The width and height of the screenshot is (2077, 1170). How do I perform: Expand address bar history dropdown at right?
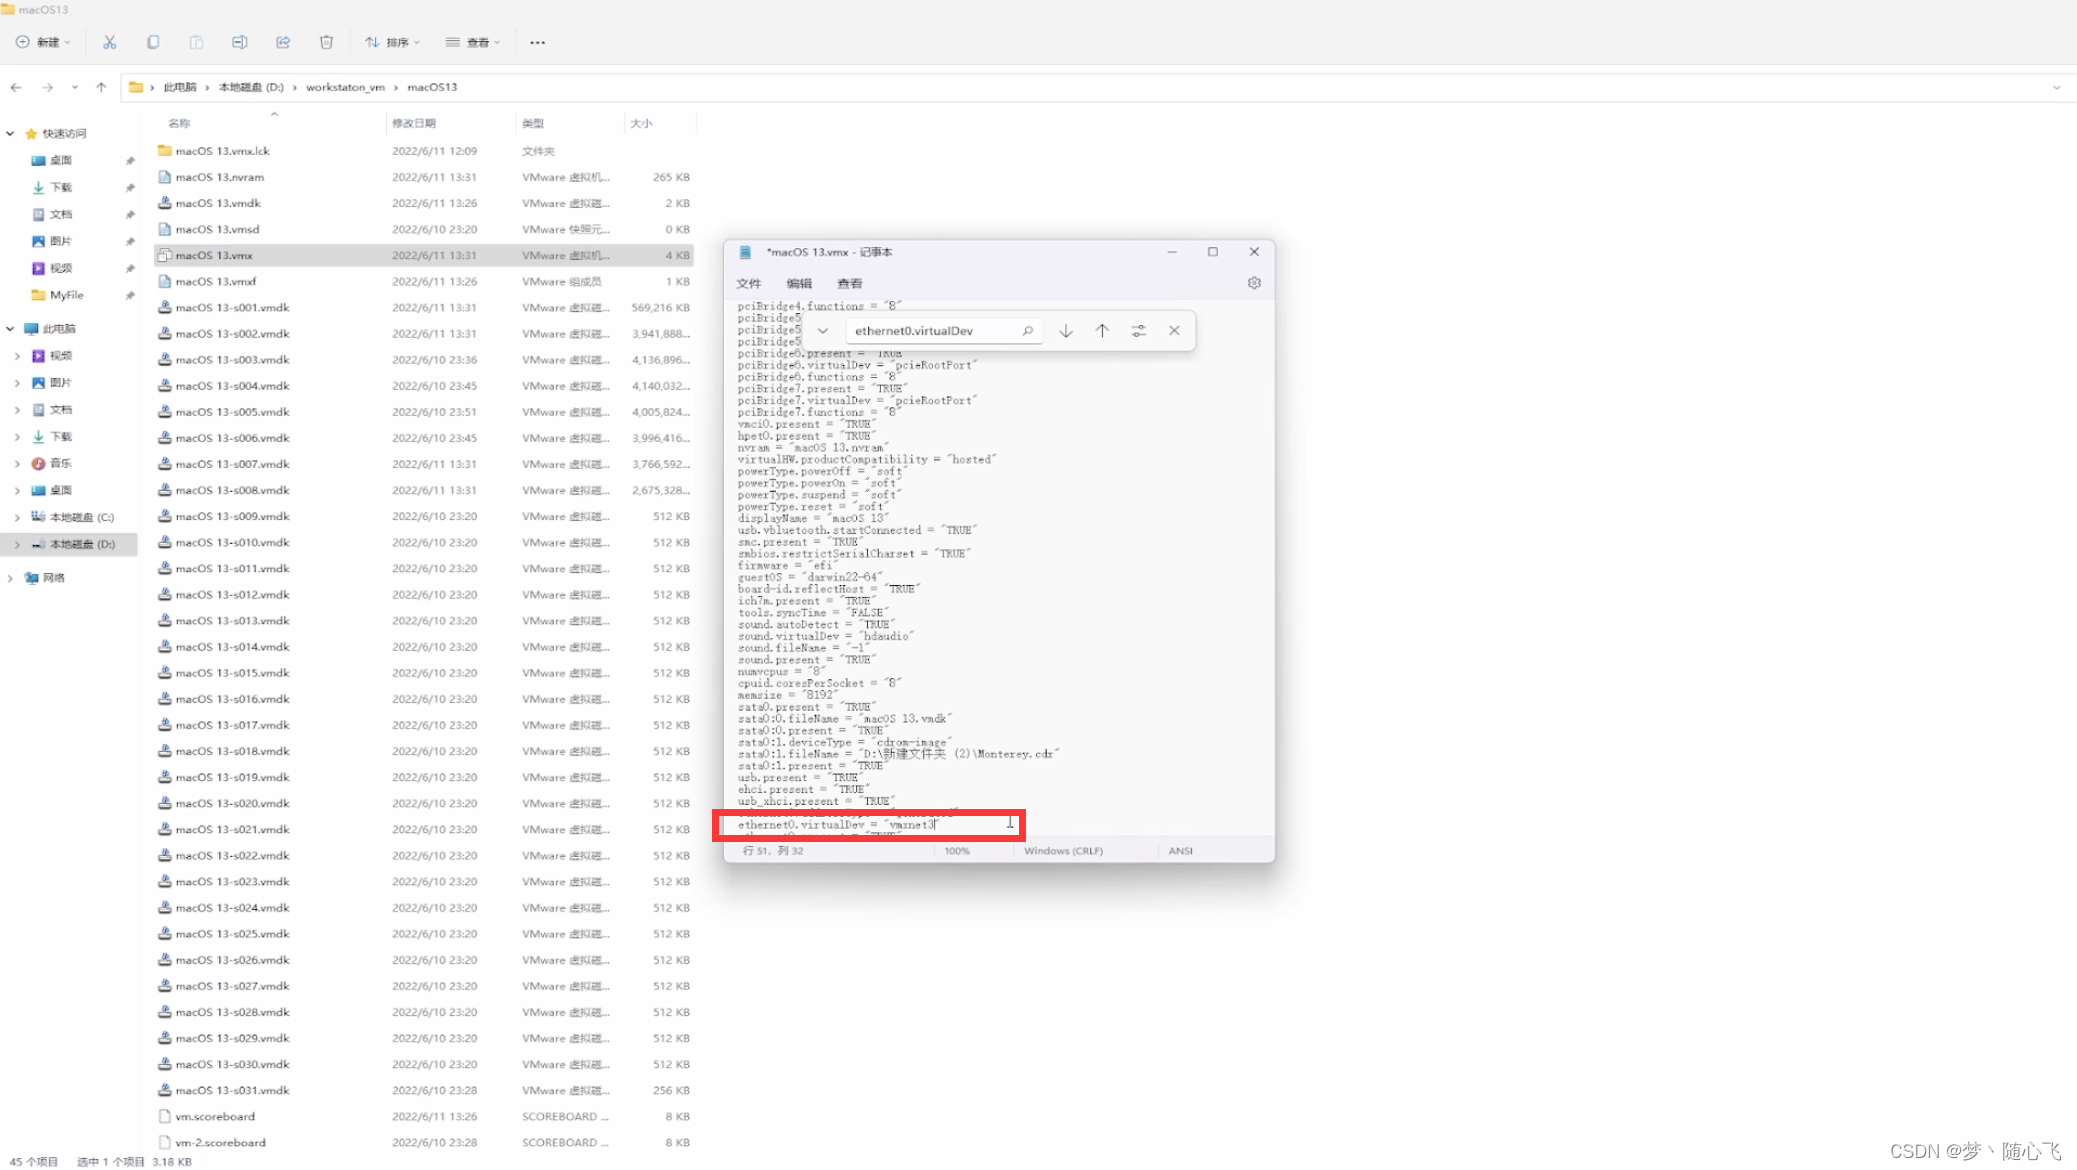(2056, 87)
